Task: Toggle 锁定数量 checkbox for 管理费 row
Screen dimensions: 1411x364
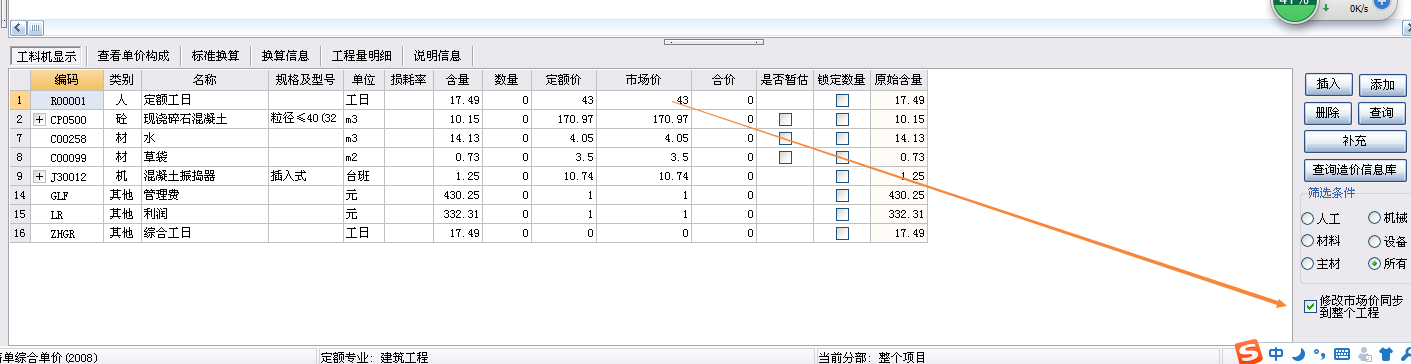Action: coord(842,195)
